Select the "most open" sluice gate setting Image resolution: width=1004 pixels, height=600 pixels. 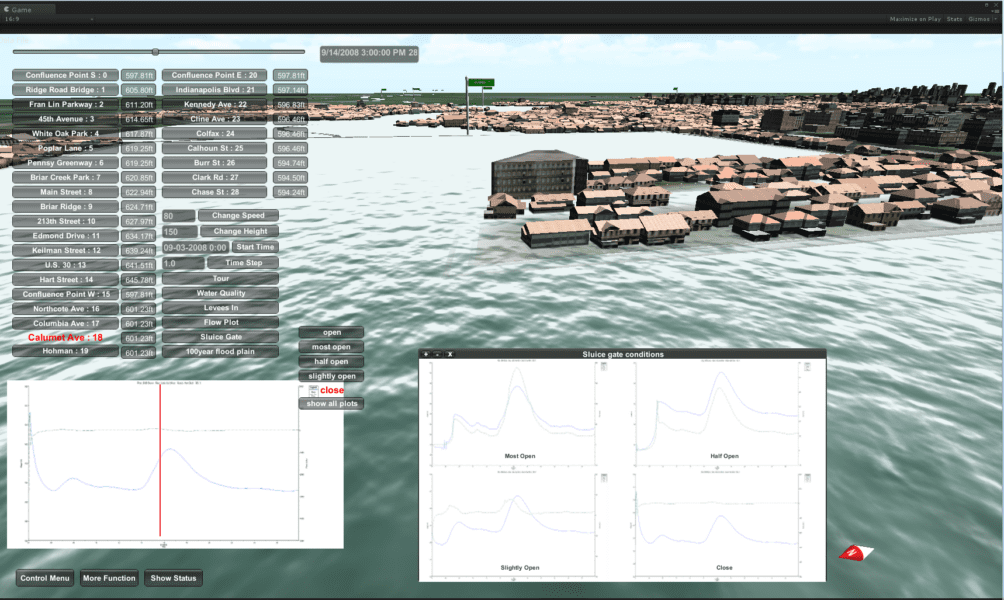[x=331, y=346]
